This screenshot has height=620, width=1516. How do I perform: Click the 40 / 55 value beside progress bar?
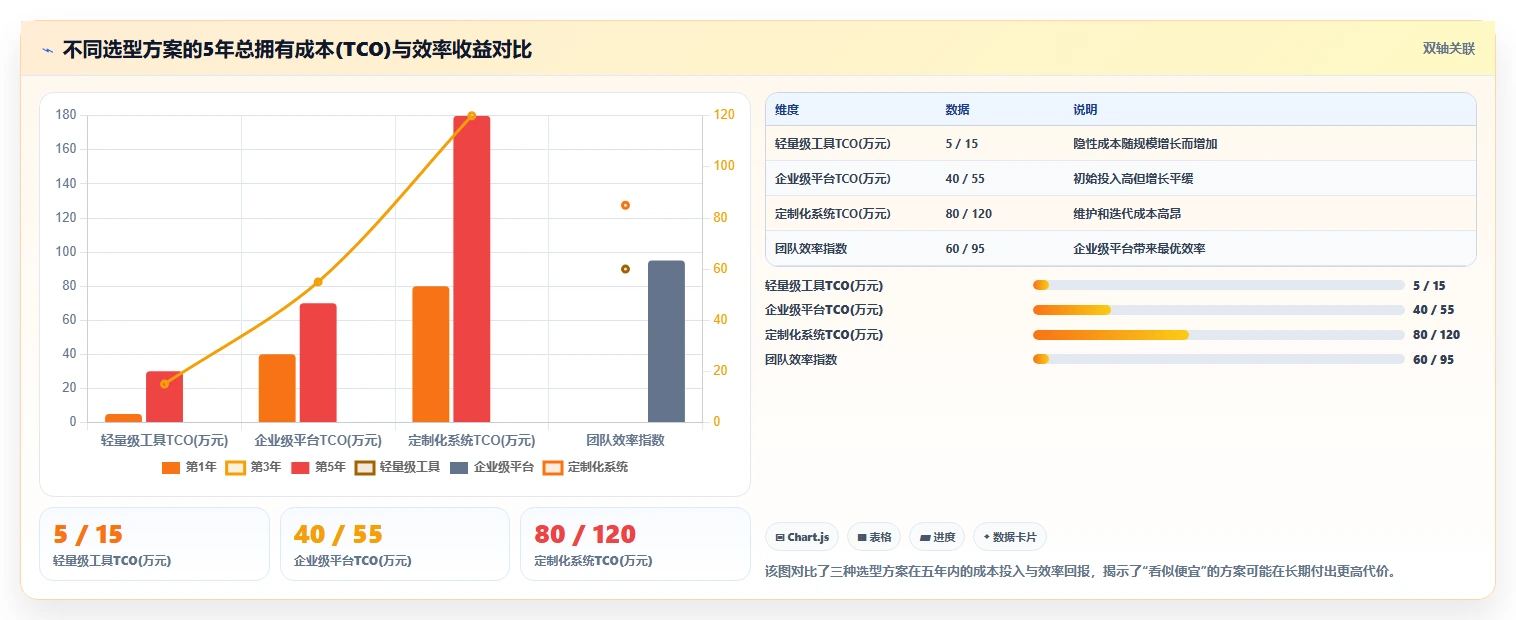pos(1433,310)
